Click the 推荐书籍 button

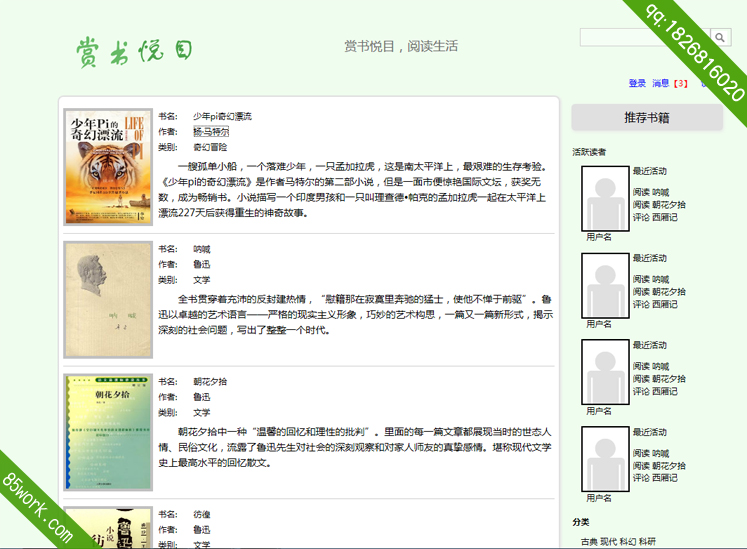(x=647, y=117)
